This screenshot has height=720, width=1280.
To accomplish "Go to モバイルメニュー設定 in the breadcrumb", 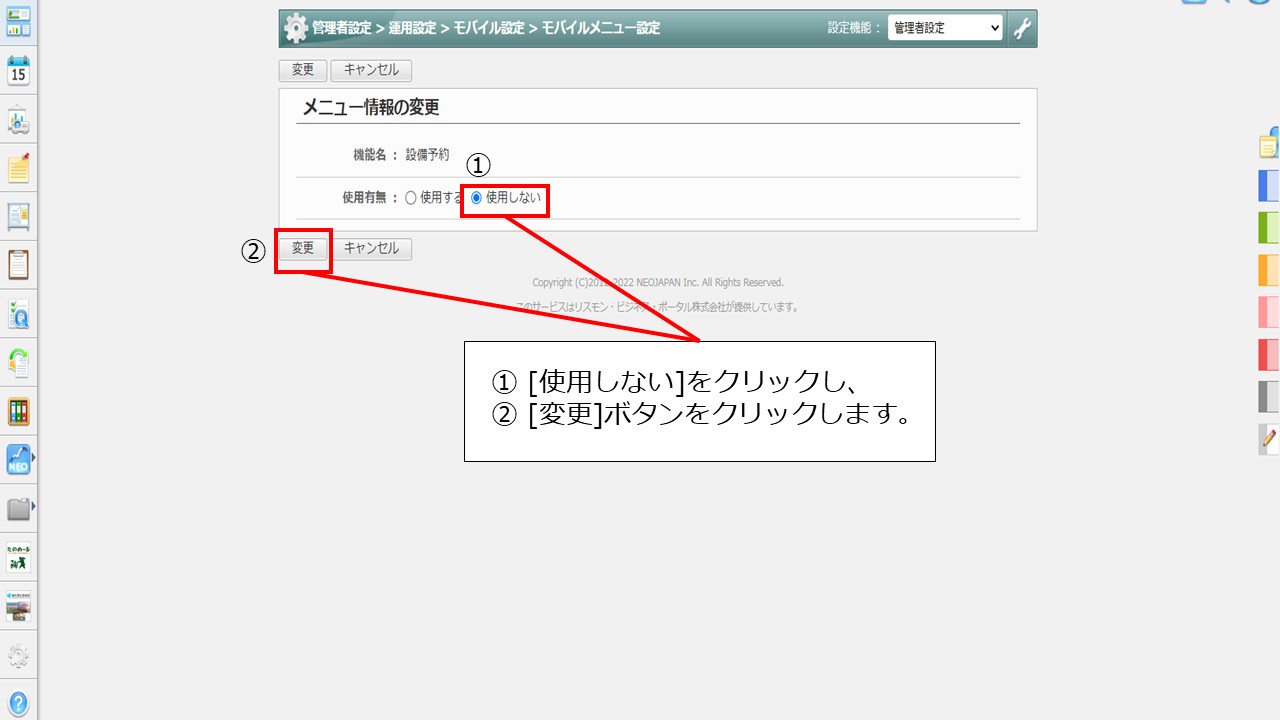I will [601, 28].
